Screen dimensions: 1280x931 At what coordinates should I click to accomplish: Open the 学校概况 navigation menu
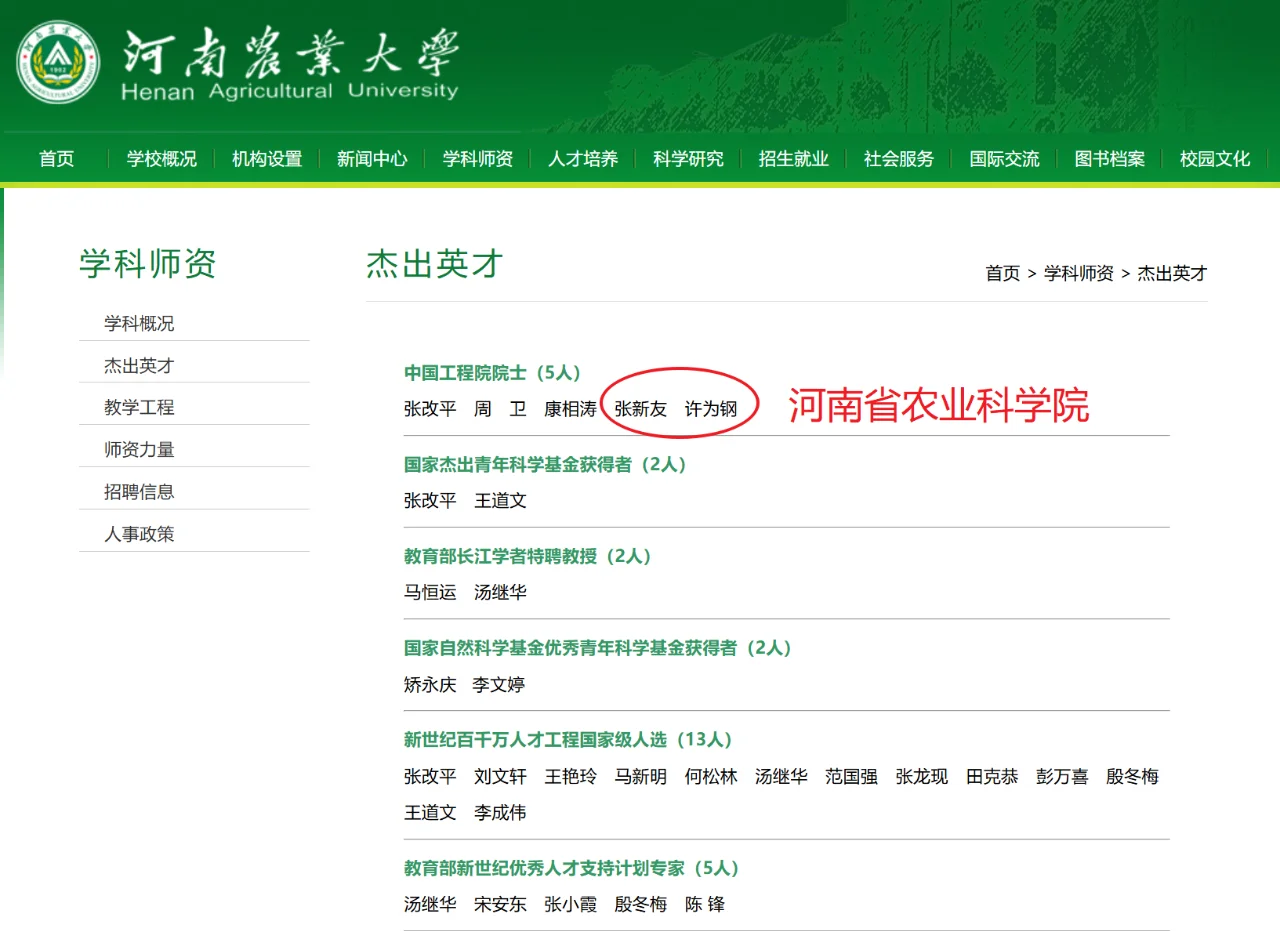tap(162, 159)
